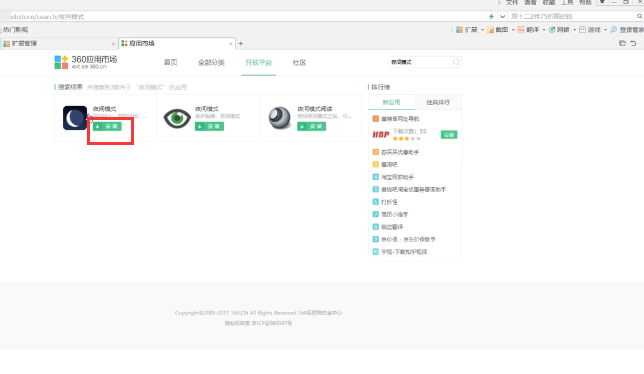Open the 查看 menu
Screen dimensions: 644x374
(x=530, y=2)
